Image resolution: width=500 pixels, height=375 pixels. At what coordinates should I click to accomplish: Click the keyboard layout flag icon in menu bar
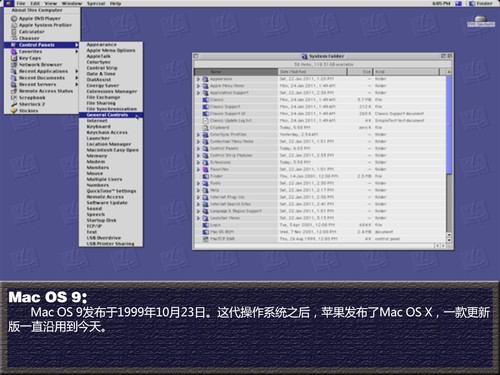(459, 3)
